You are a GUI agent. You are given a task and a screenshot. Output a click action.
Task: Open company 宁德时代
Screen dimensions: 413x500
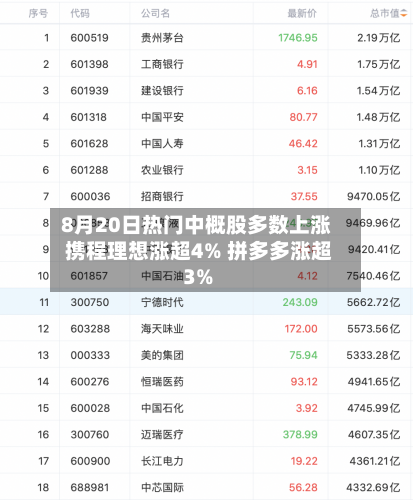[x=162, y=302]
